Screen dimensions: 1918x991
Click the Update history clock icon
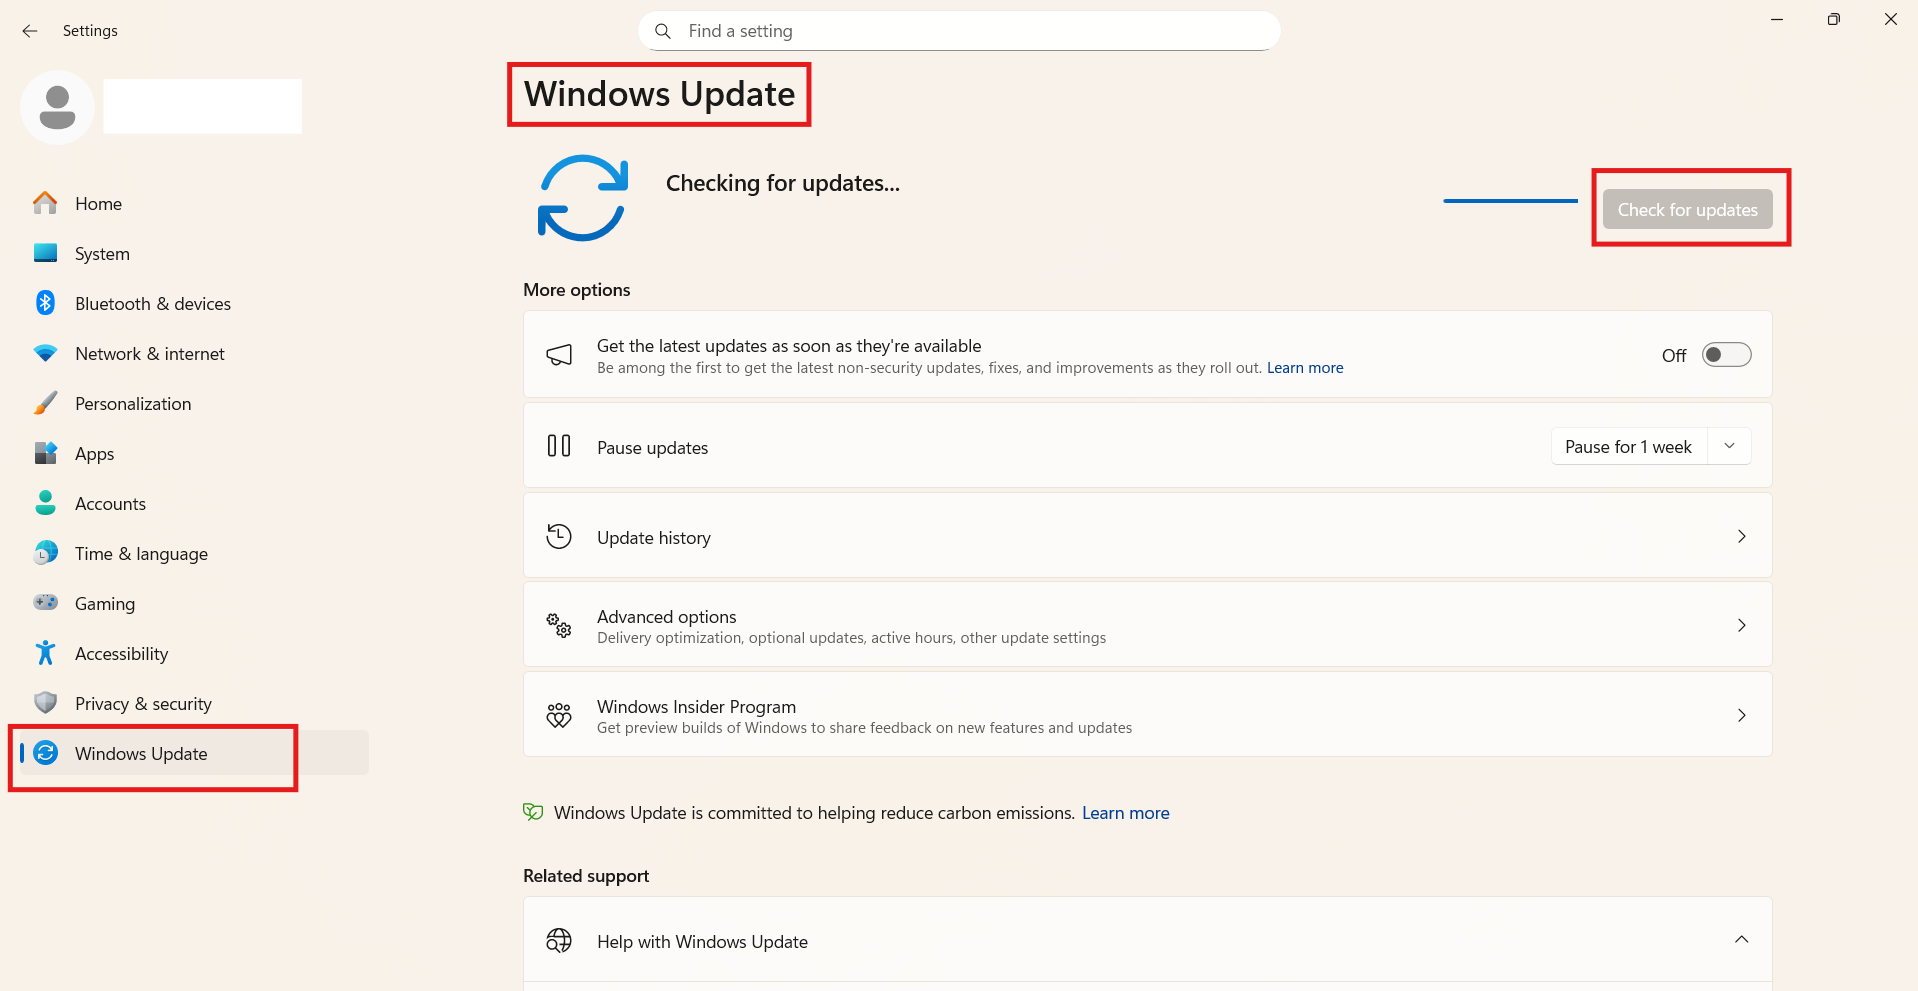pyautogui.click(x=559, y=536)
